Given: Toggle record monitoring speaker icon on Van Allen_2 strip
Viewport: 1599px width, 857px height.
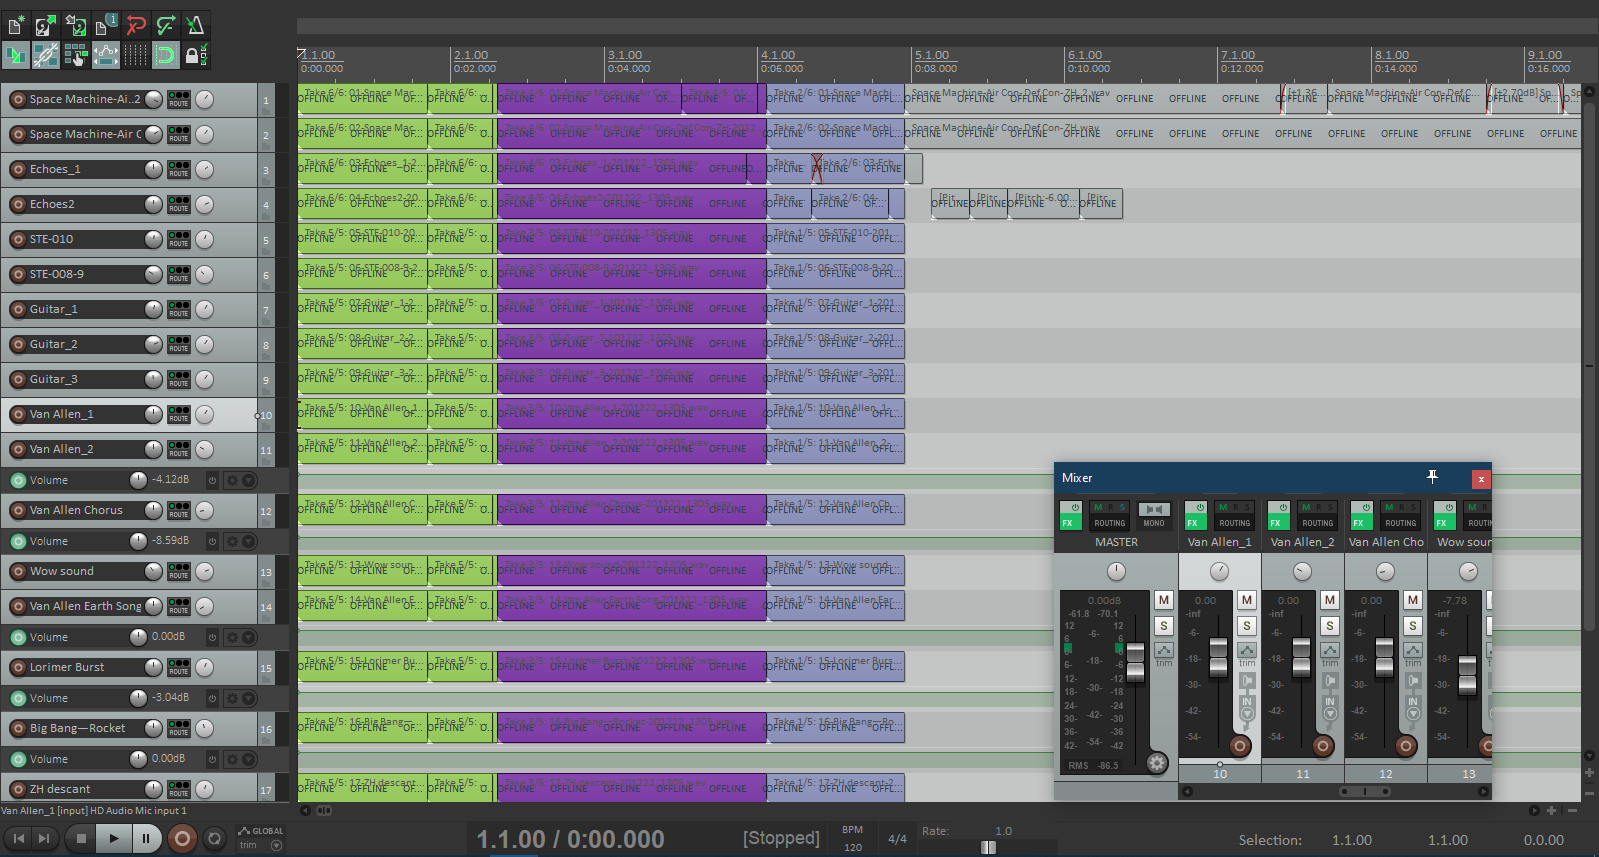Looking at the screenshot, I should (x=1330, y=681).
